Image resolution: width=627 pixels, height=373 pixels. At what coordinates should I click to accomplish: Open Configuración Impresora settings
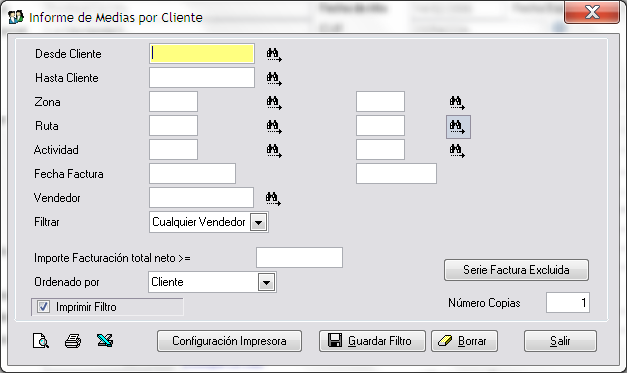click(x=230, y=341)
